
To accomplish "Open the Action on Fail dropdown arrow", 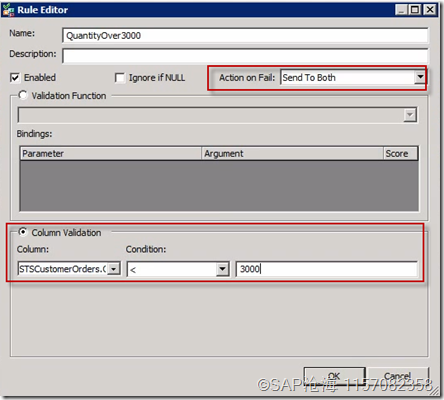I will [x=420, y=77].
